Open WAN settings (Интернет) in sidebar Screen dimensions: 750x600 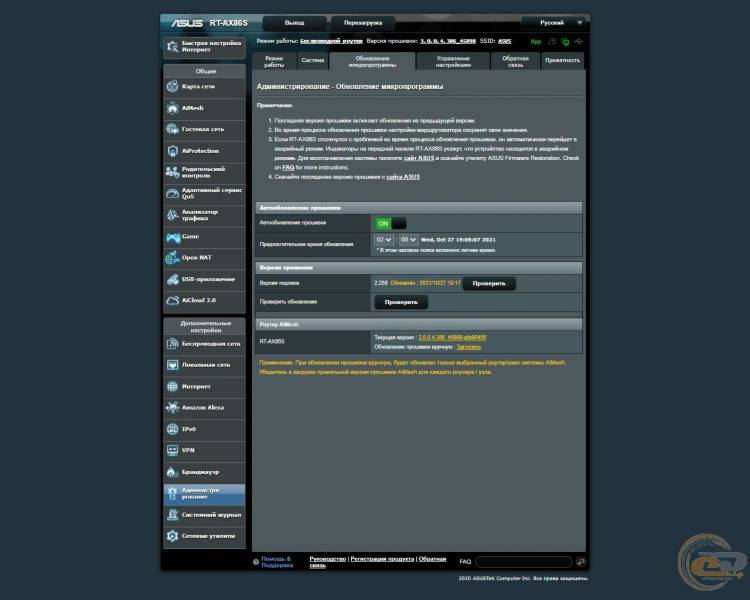204,387
